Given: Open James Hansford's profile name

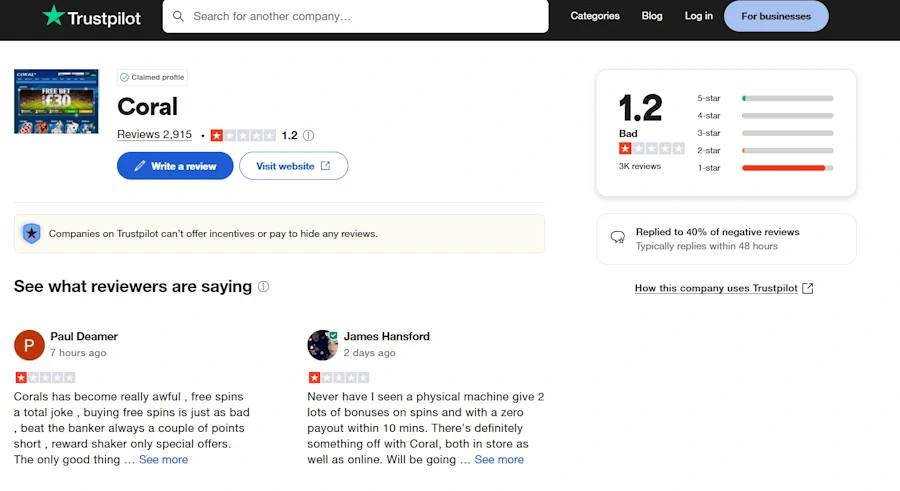Looking at the screenshot, I should (386, 337).
